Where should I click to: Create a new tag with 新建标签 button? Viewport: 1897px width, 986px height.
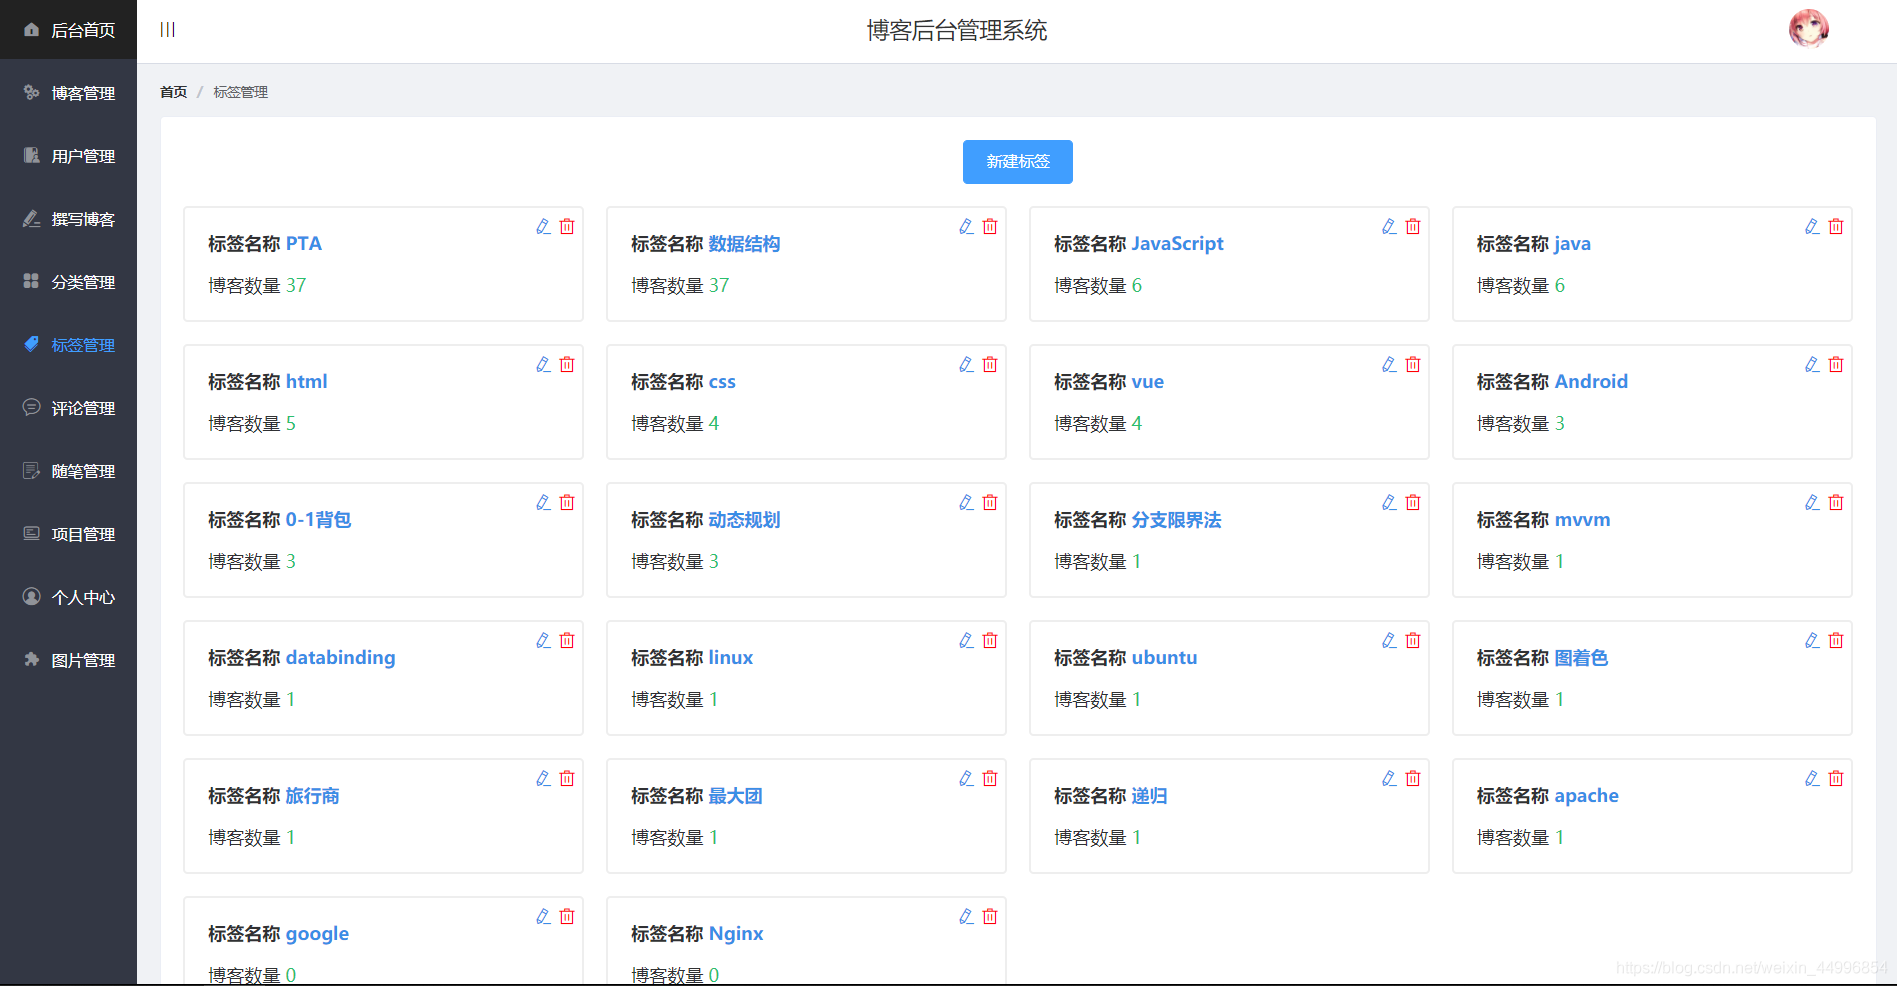[x=1018, y=162]
